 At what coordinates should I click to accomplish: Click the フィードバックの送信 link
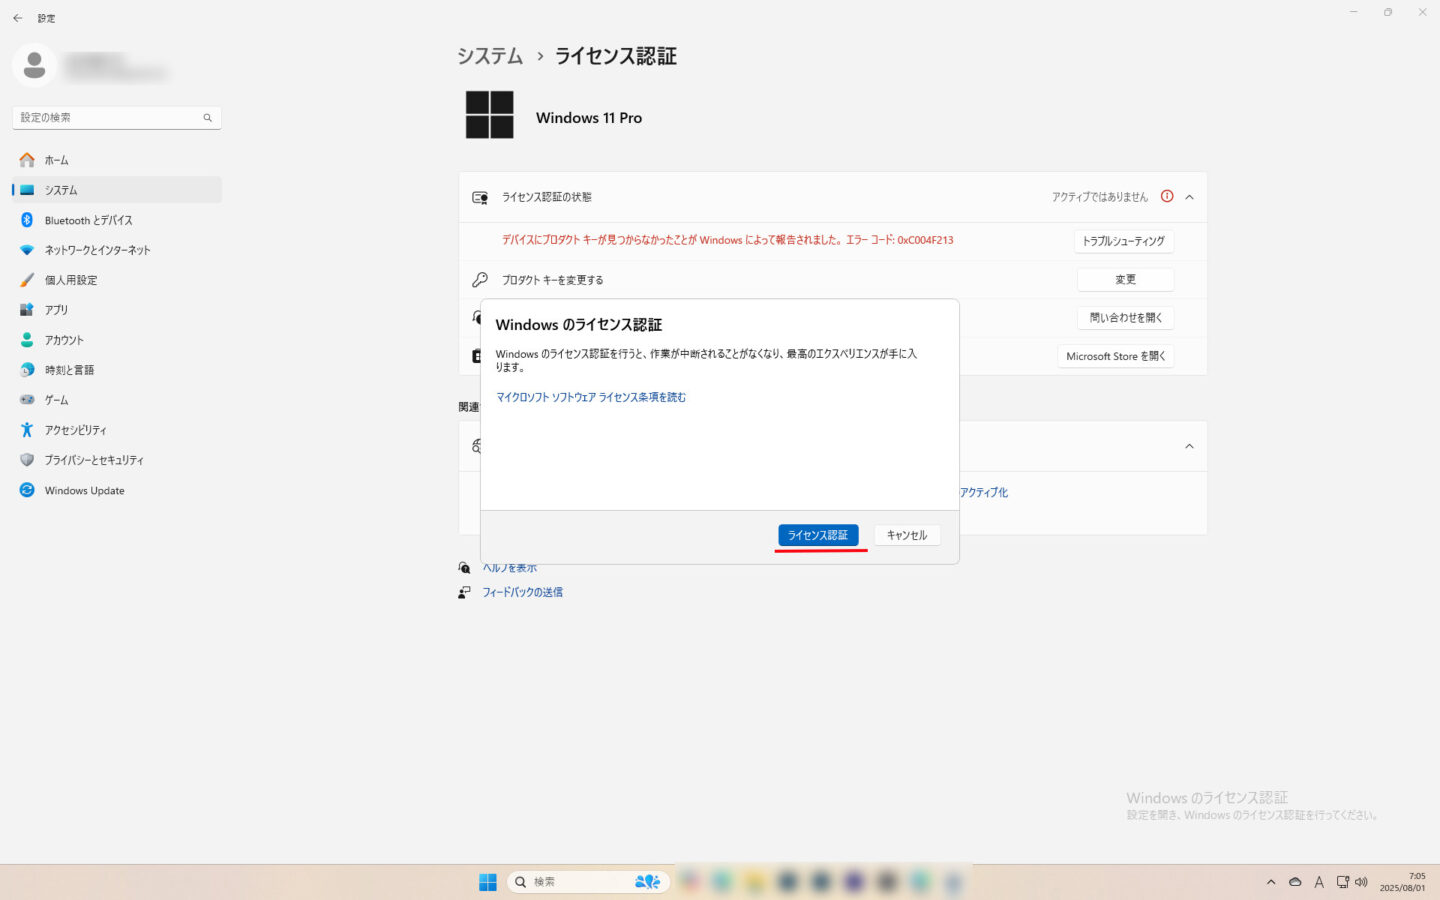[522, 592]
